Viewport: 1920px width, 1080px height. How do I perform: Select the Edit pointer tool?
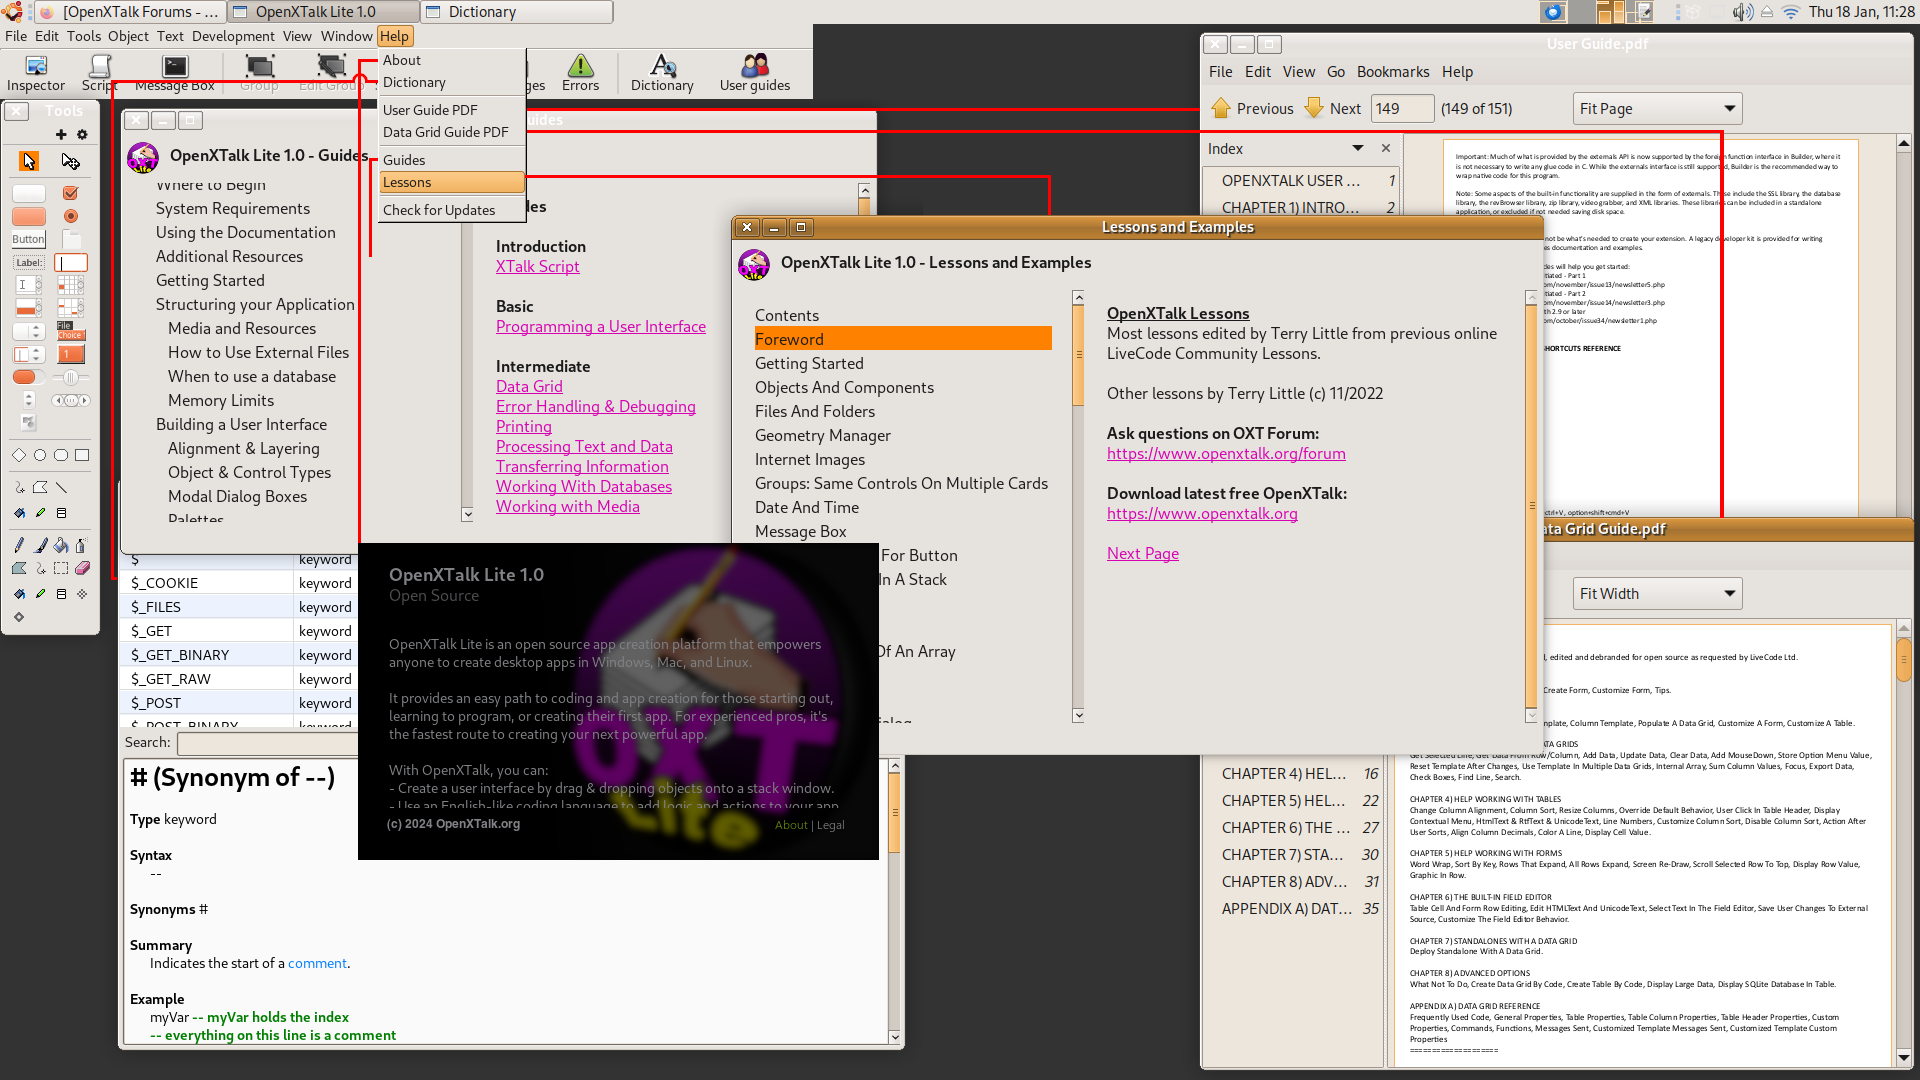pos(70,161)
